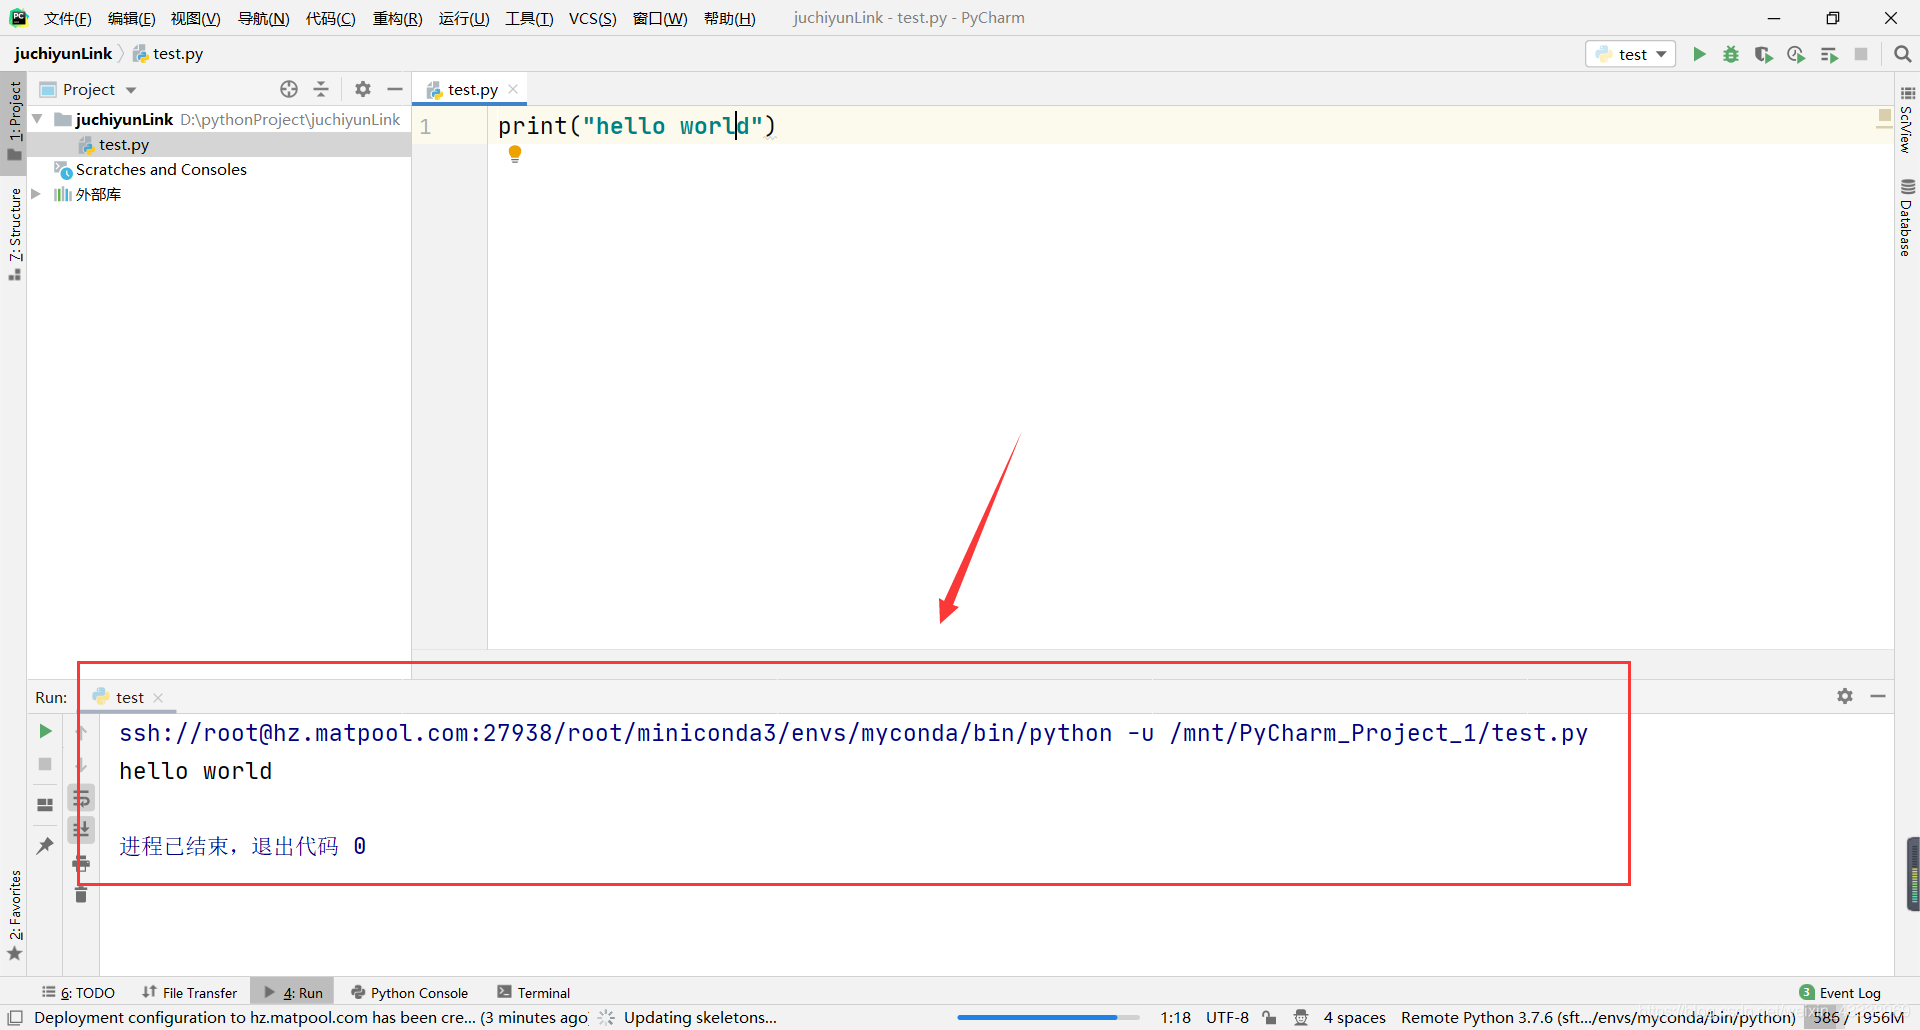The height and width of the screenshot is (1030, 1920).
Task: Open the File Transfer tool window
Action: [x=190, y=992]
